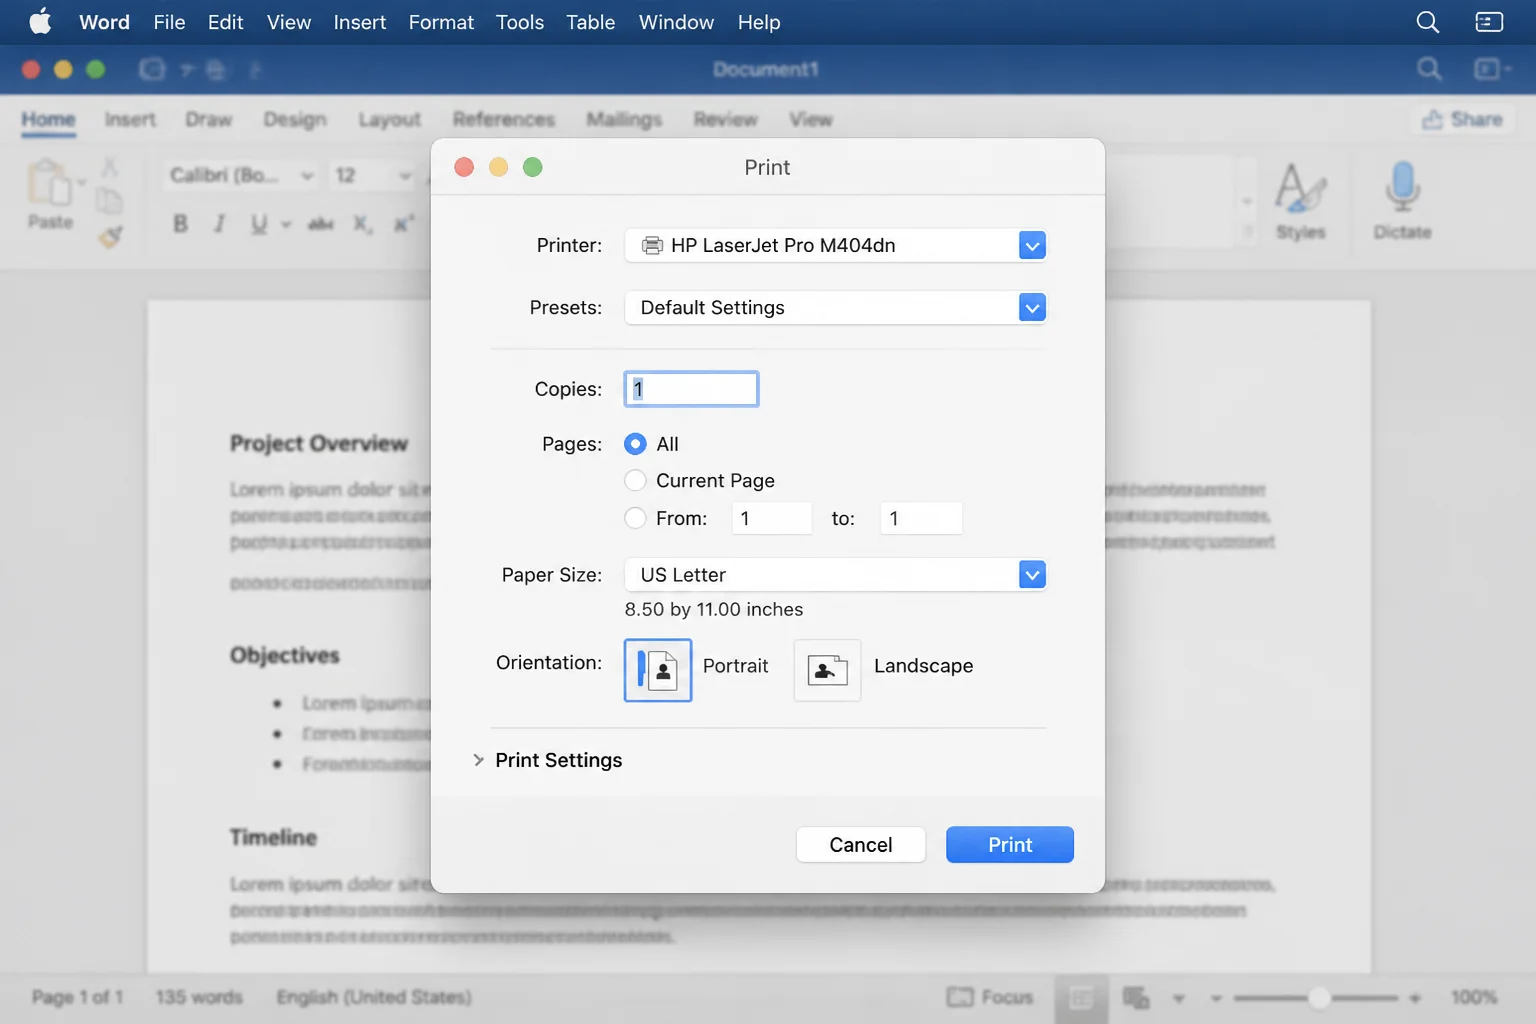1536x1024 pixels.
Task: Open underline style dropdown arrow
Action: click(x=286, y=224)
